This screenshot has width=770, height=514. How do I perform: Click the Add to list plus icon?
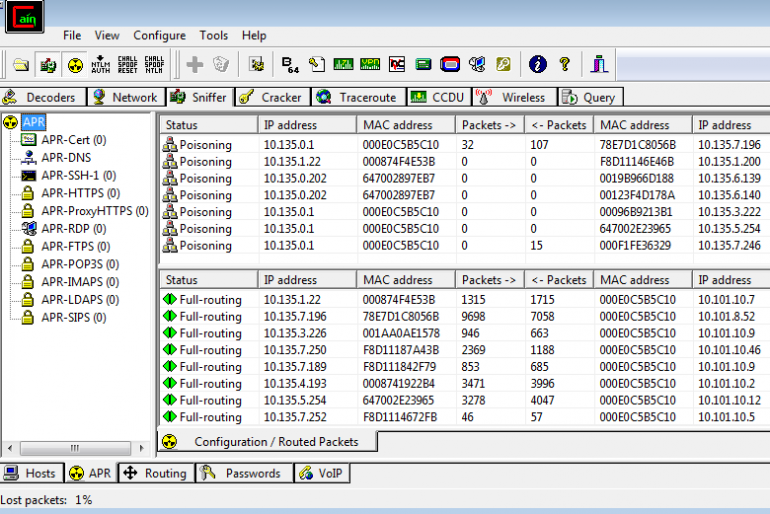(x=194, y=64)
